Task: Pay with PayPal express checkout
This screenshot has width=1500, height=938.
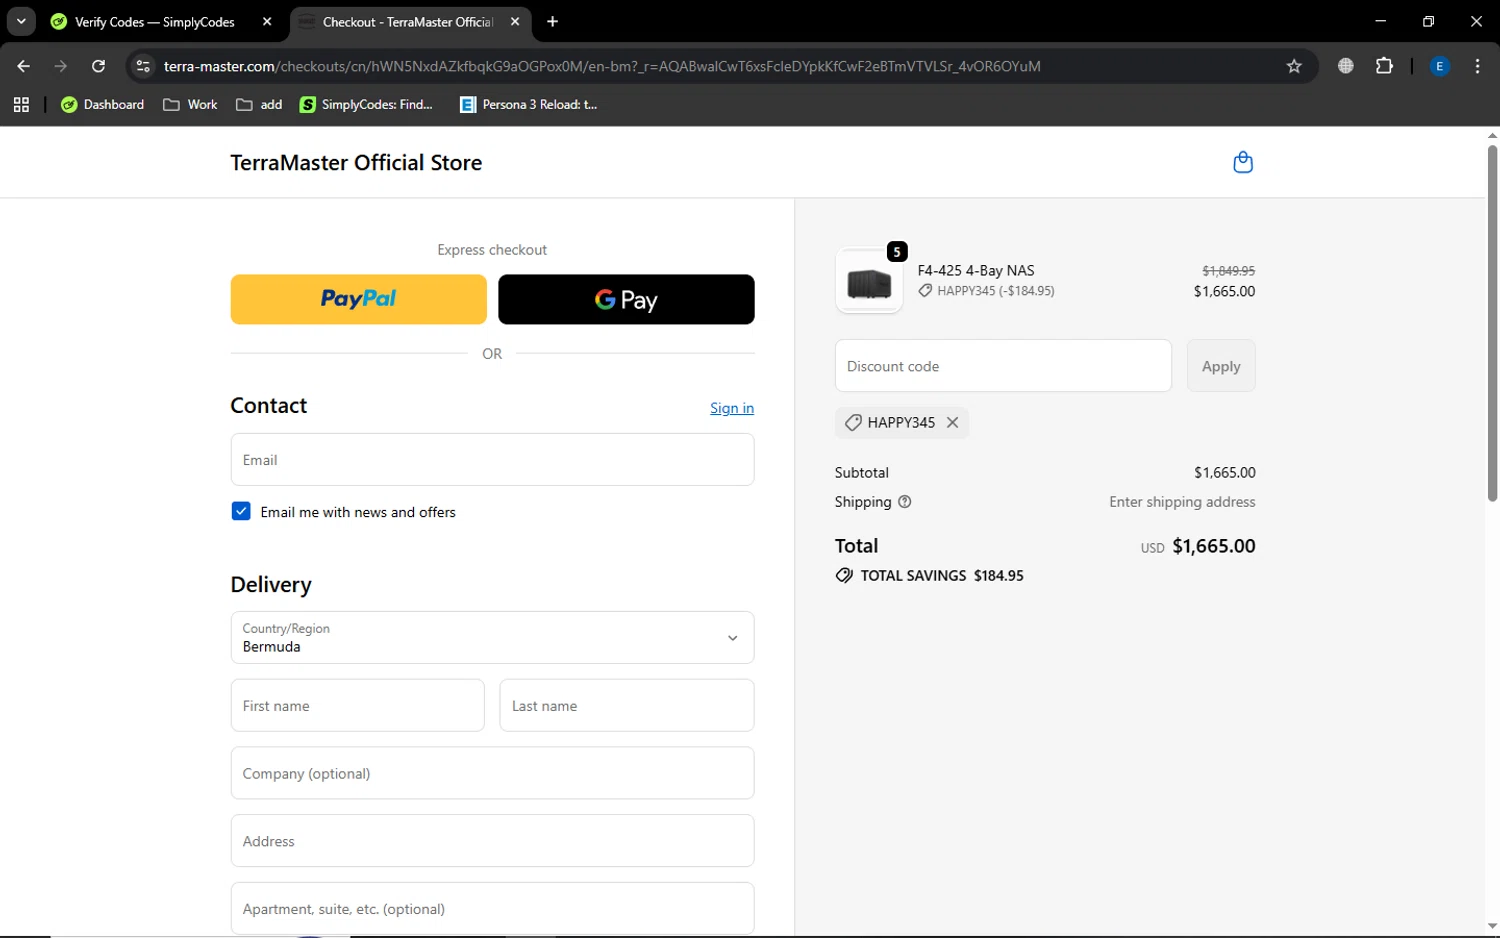Action: (x=358, y=299)
